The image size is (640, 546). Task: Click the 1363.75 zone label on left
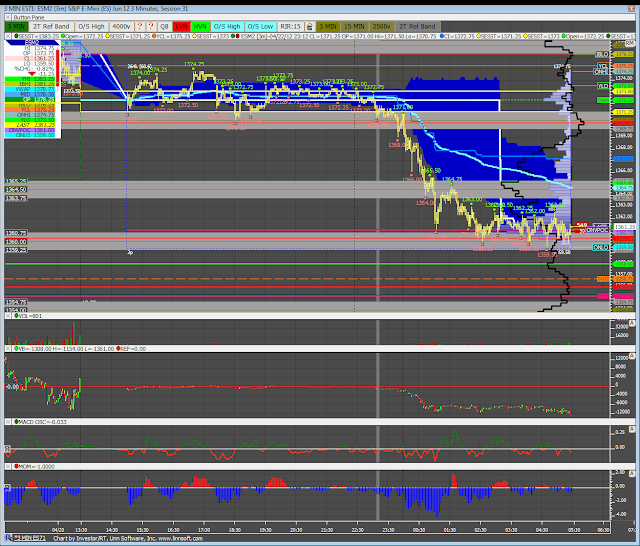[16, 198]
